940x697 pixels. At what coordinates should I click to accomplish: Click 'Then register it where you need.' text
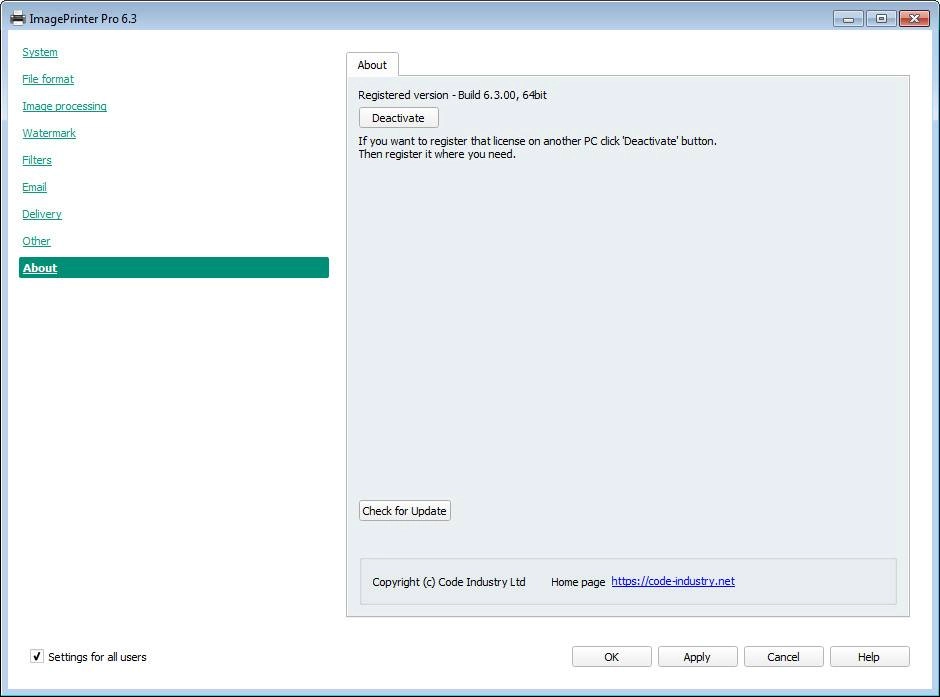[x=437, y=154]
